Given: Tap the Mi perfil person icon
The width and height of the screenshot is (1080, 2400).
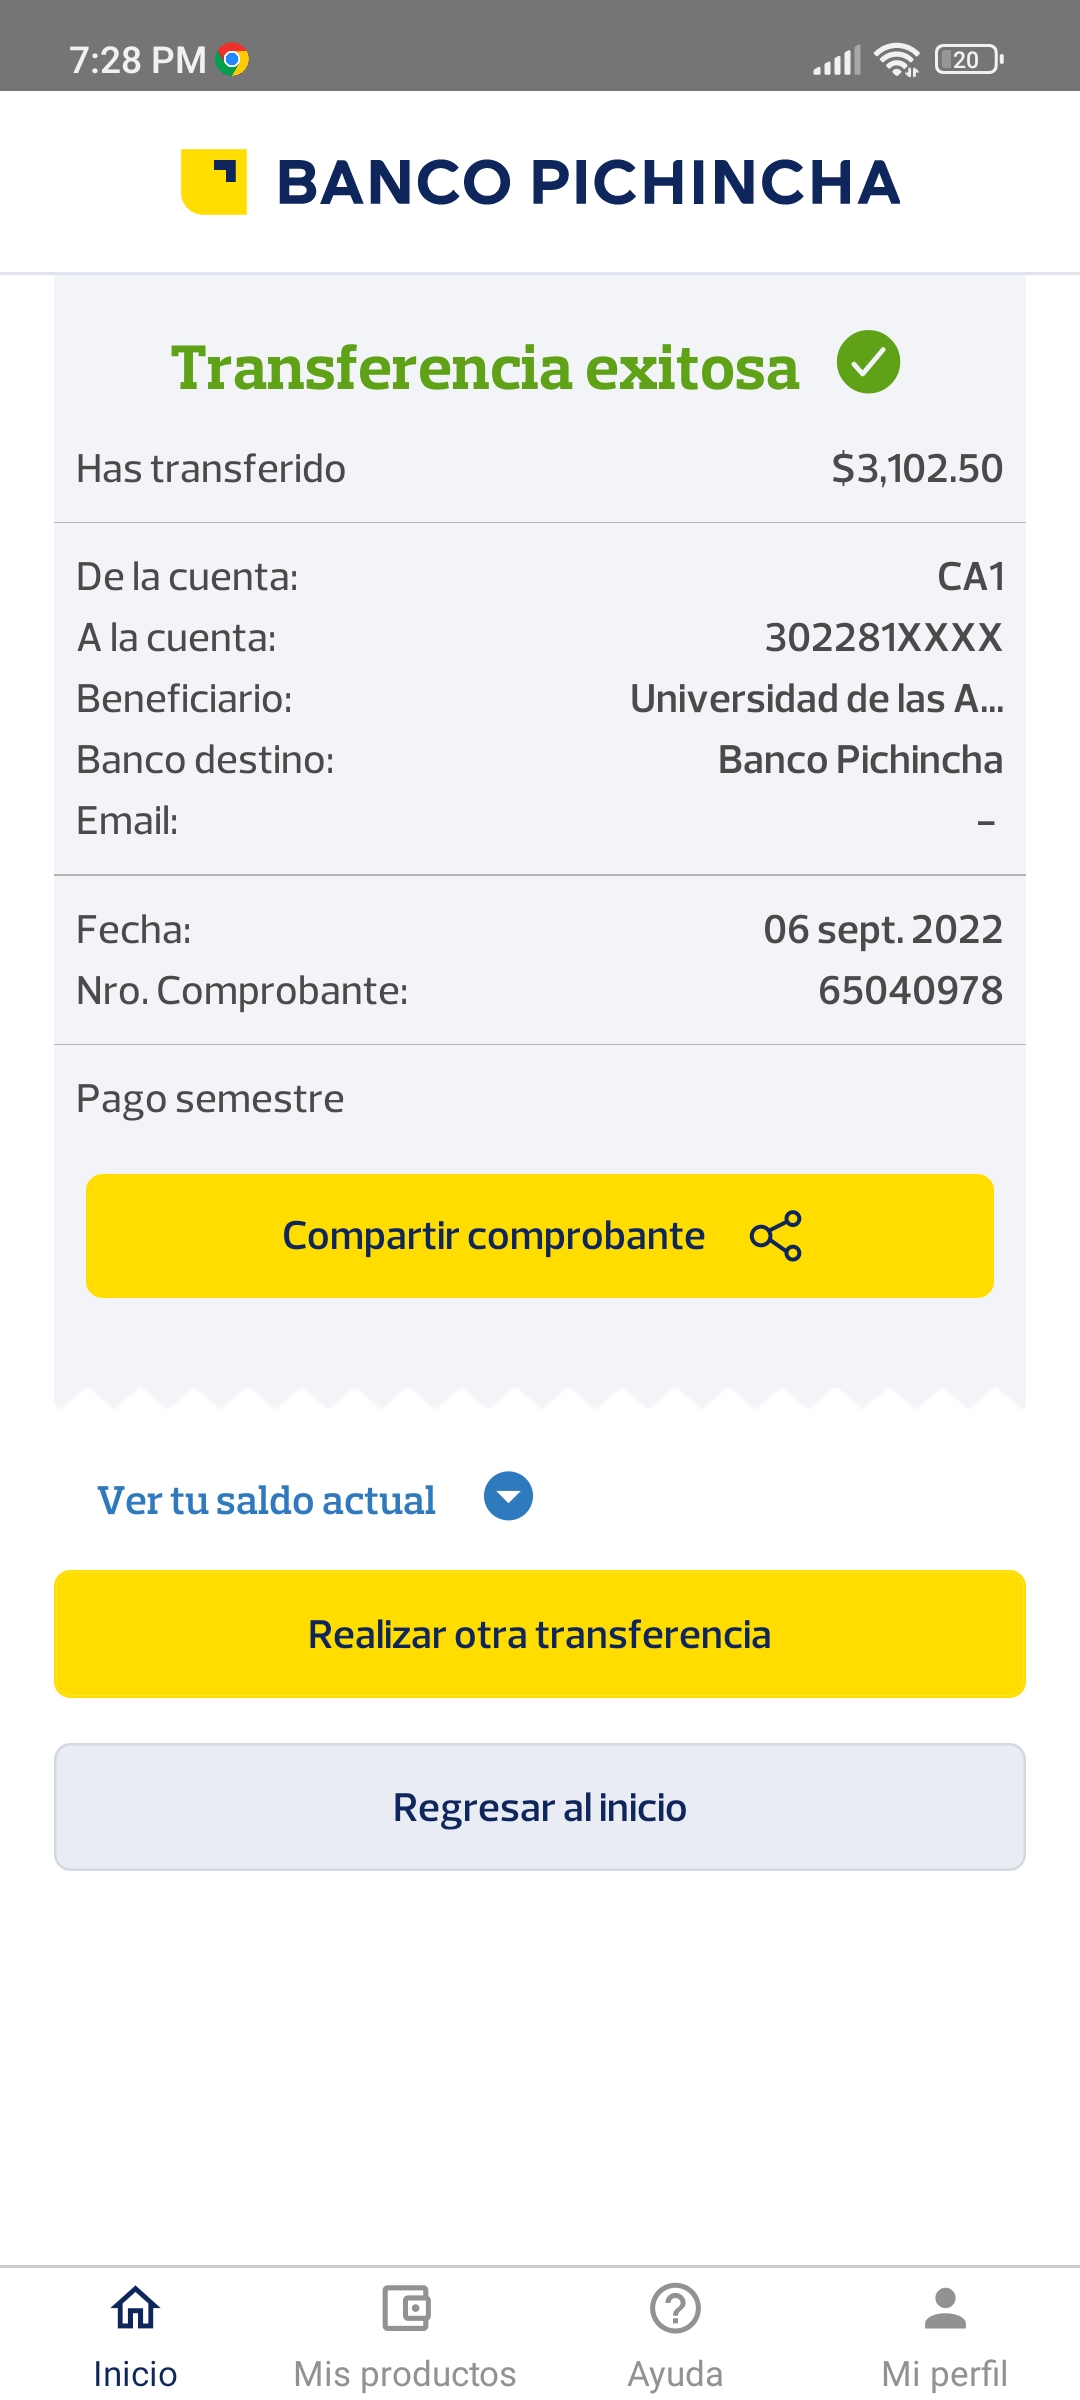Looking at the screenshot, I should (945, 2308).
